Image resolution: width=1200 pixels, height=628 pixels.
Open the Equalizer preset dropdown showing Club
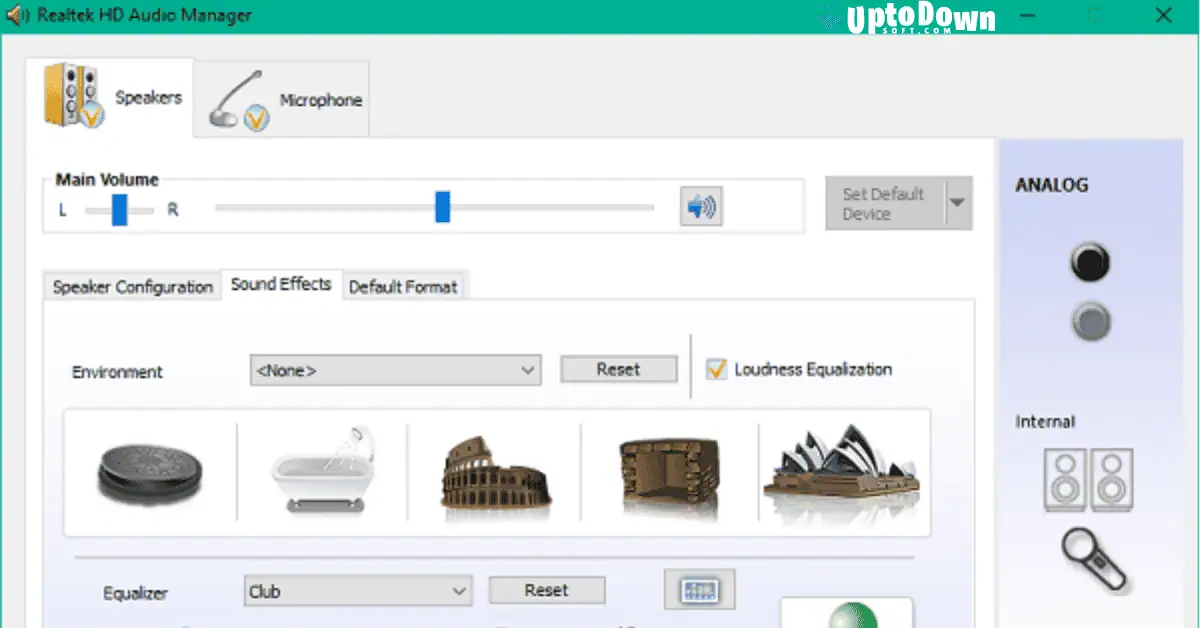(x=357, y=591)
